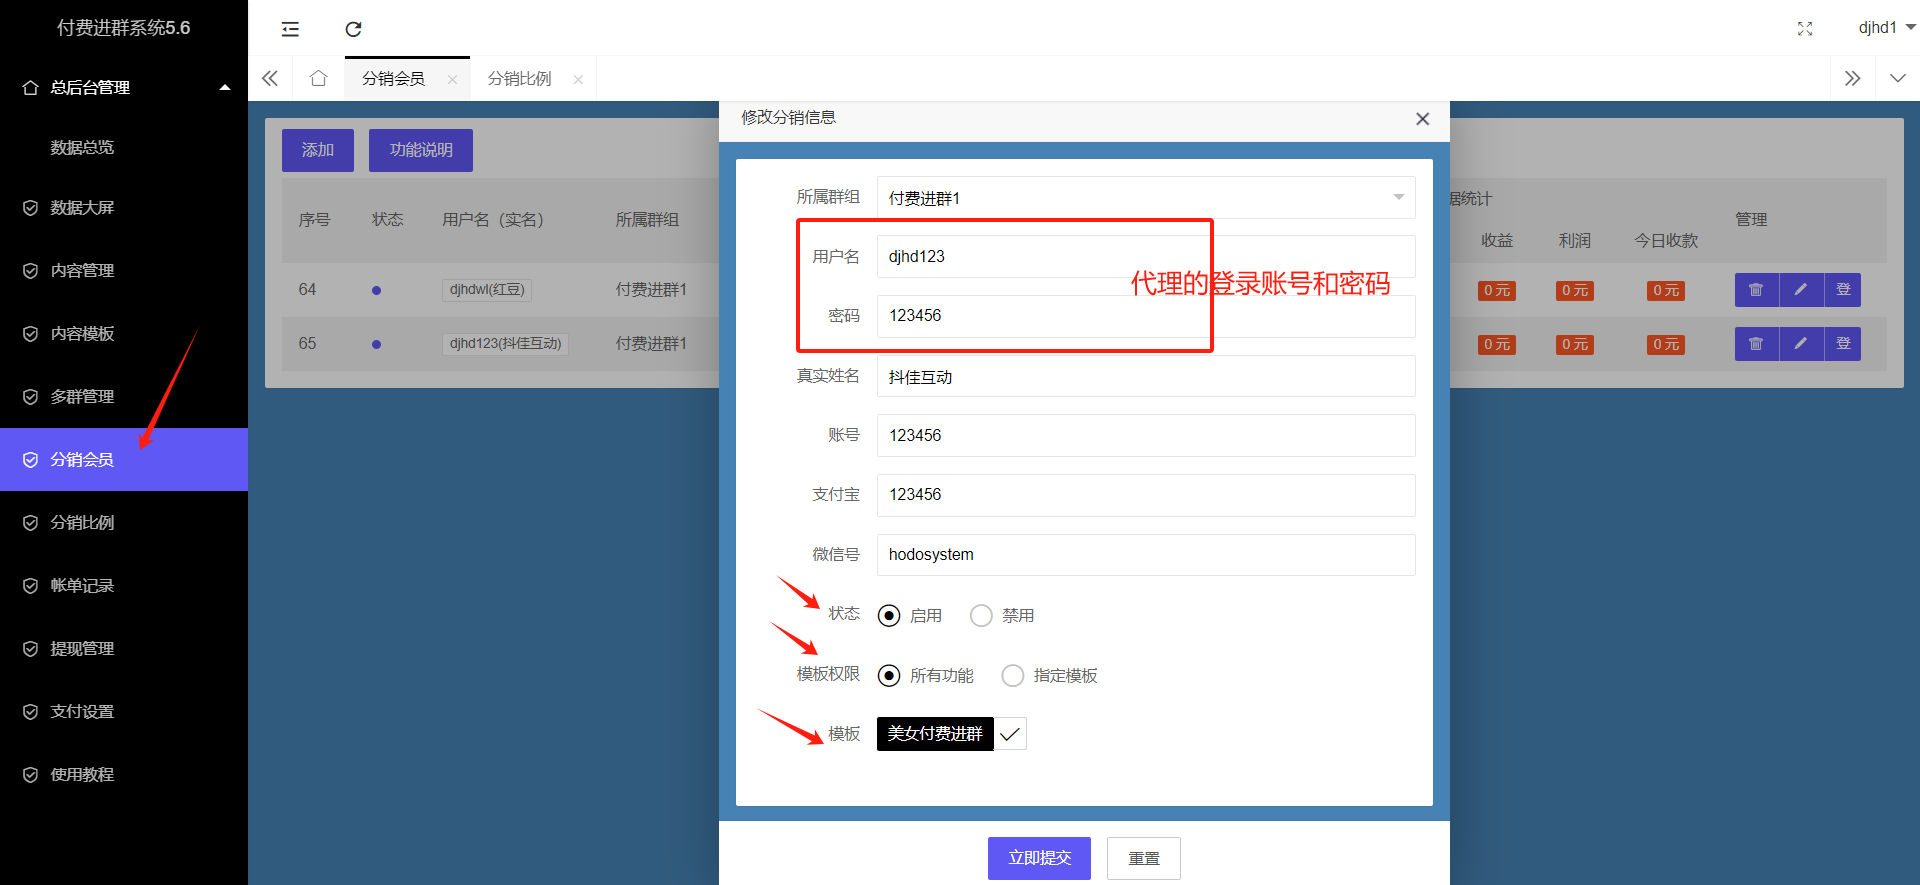Click the shield icon beside 分销比例
The image size is (1920, 885).
click(30, 523)
